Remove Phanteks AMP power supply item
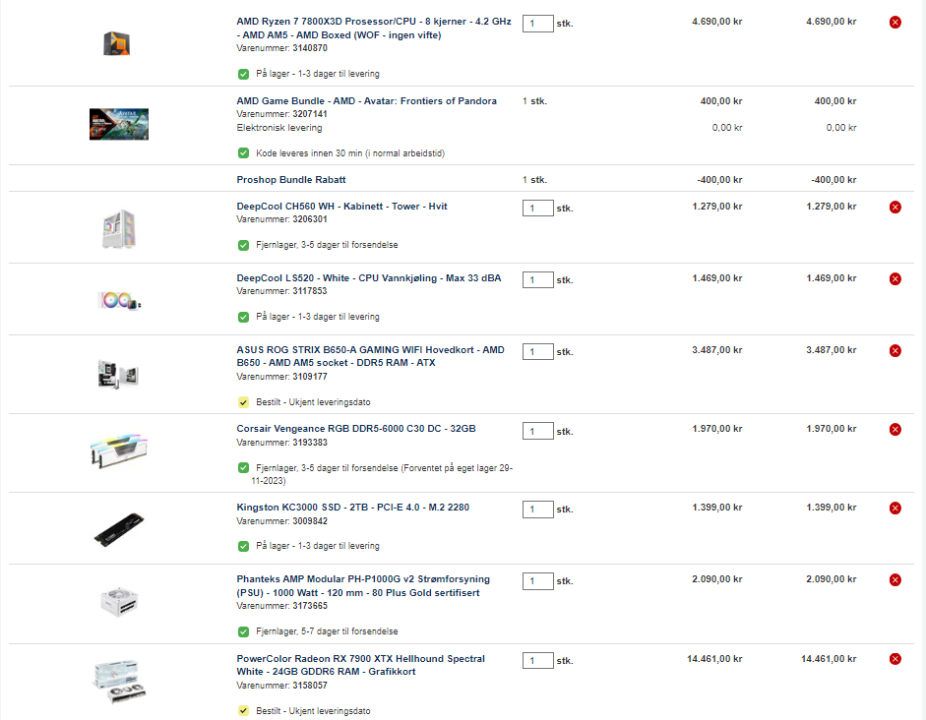The image size is (926, 720). click(x=895, y=580)
